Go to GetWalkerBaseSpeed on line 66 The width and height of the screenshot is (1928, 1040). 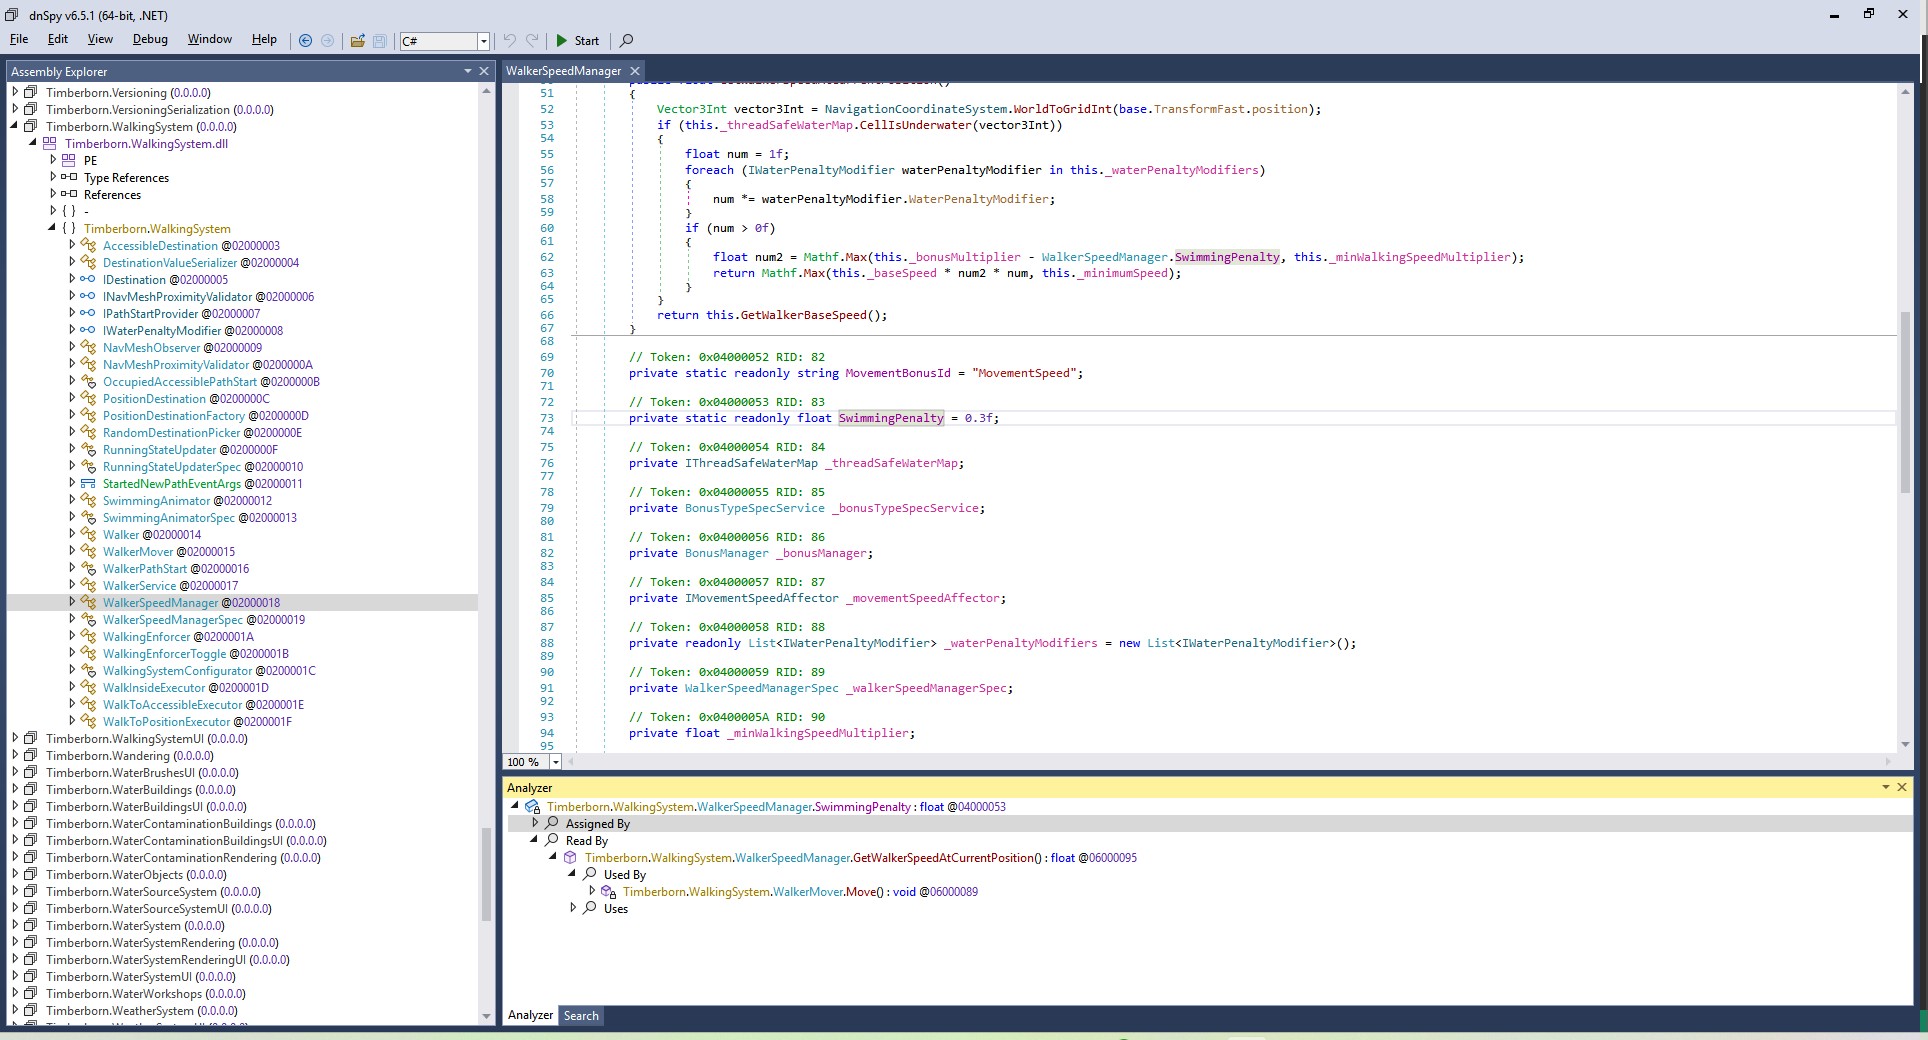pyautogui.click(x=803, y=315)
